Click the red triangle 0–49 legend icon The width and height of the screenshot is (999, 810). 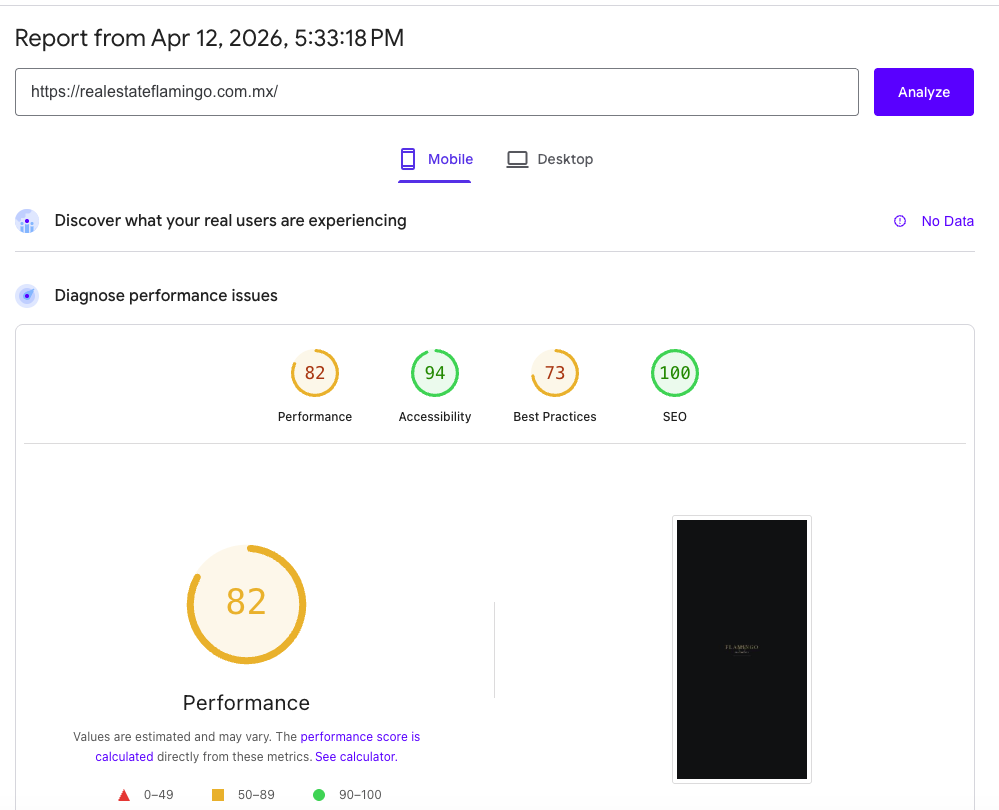[x=124, y=794]
